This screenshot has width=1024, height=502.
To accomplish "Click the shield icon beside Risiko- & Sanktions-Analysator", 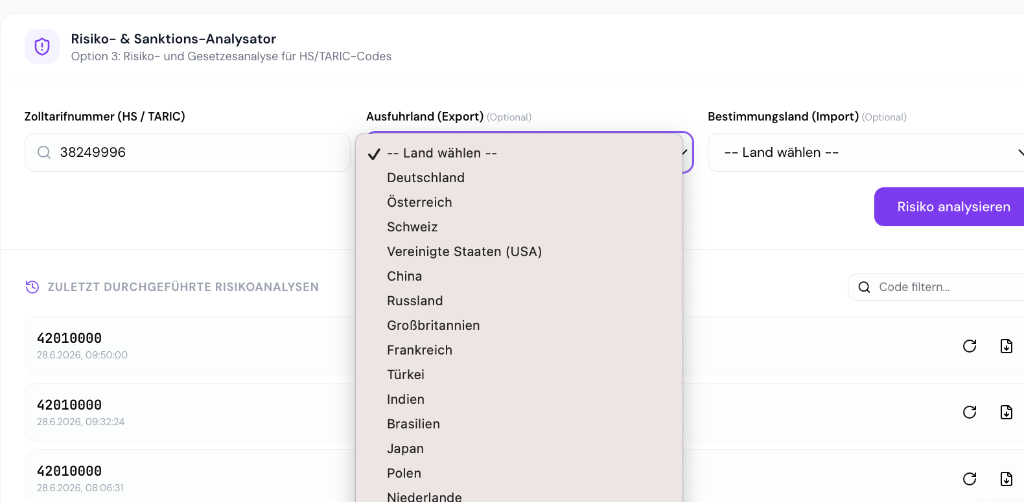I will click(x=42, y=47).
